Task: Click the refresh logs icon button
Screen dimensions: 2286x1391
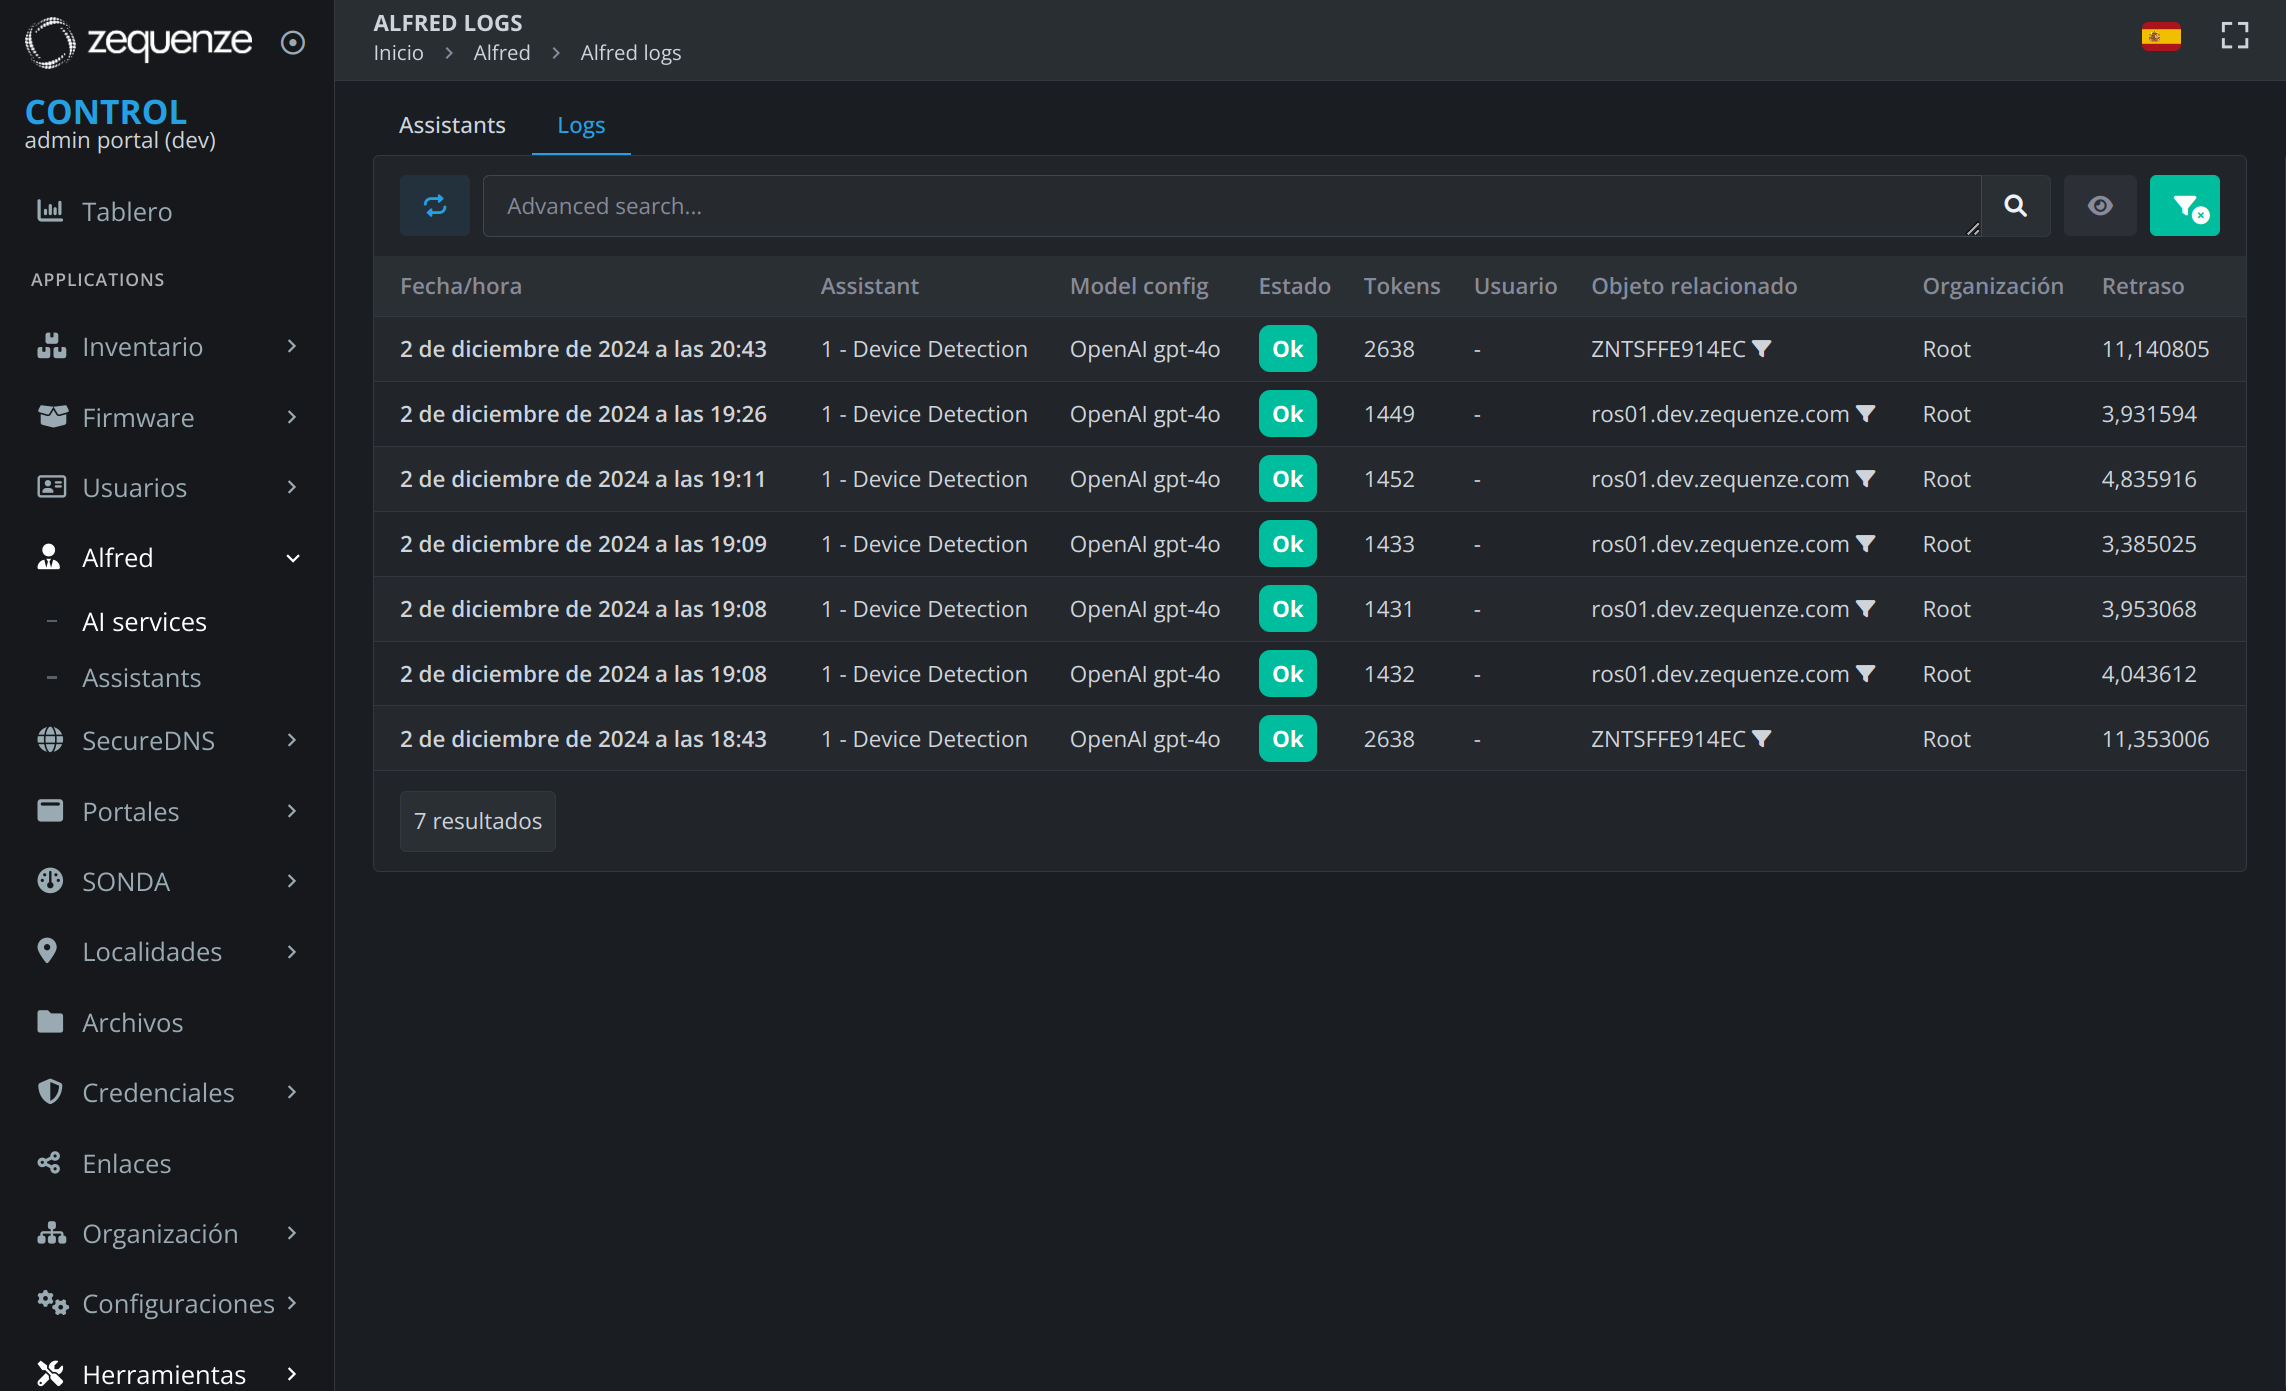Action: [434, 206]
